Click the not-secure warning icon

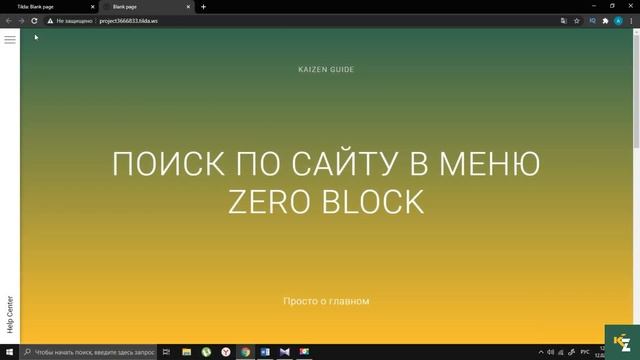click(50, 21)
